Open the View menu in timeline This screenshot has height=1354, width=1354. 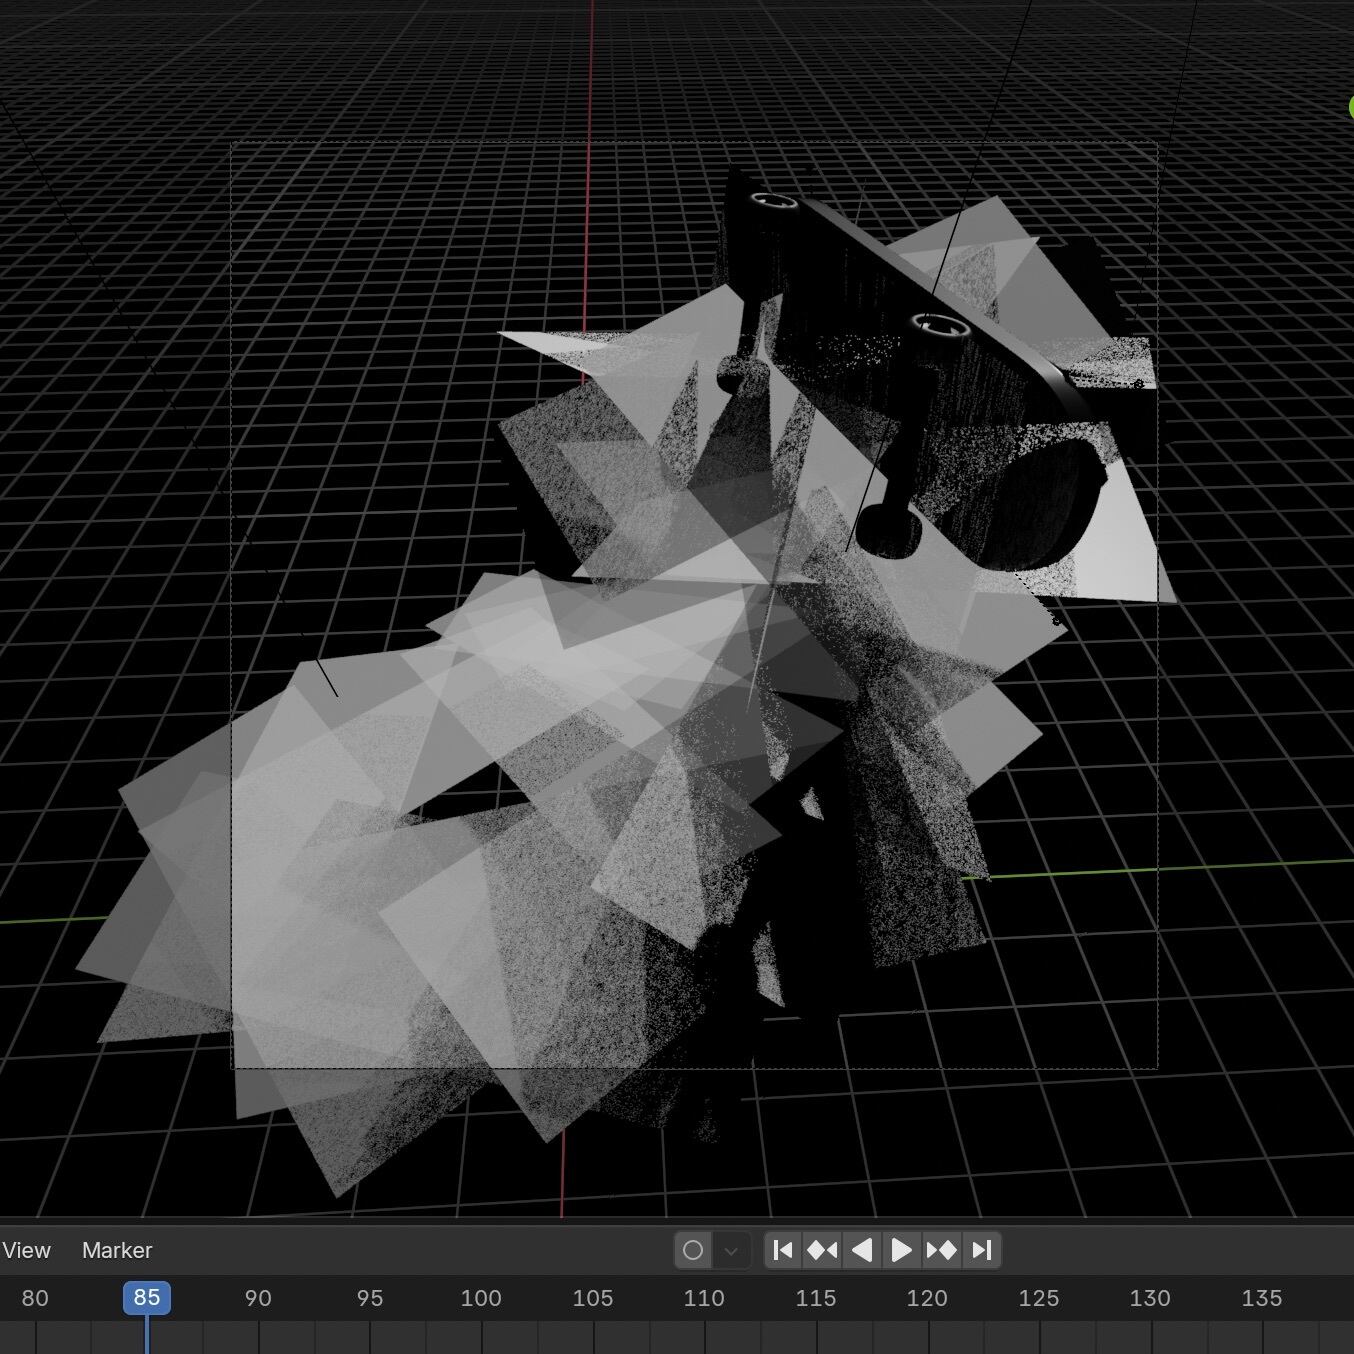26,1250
